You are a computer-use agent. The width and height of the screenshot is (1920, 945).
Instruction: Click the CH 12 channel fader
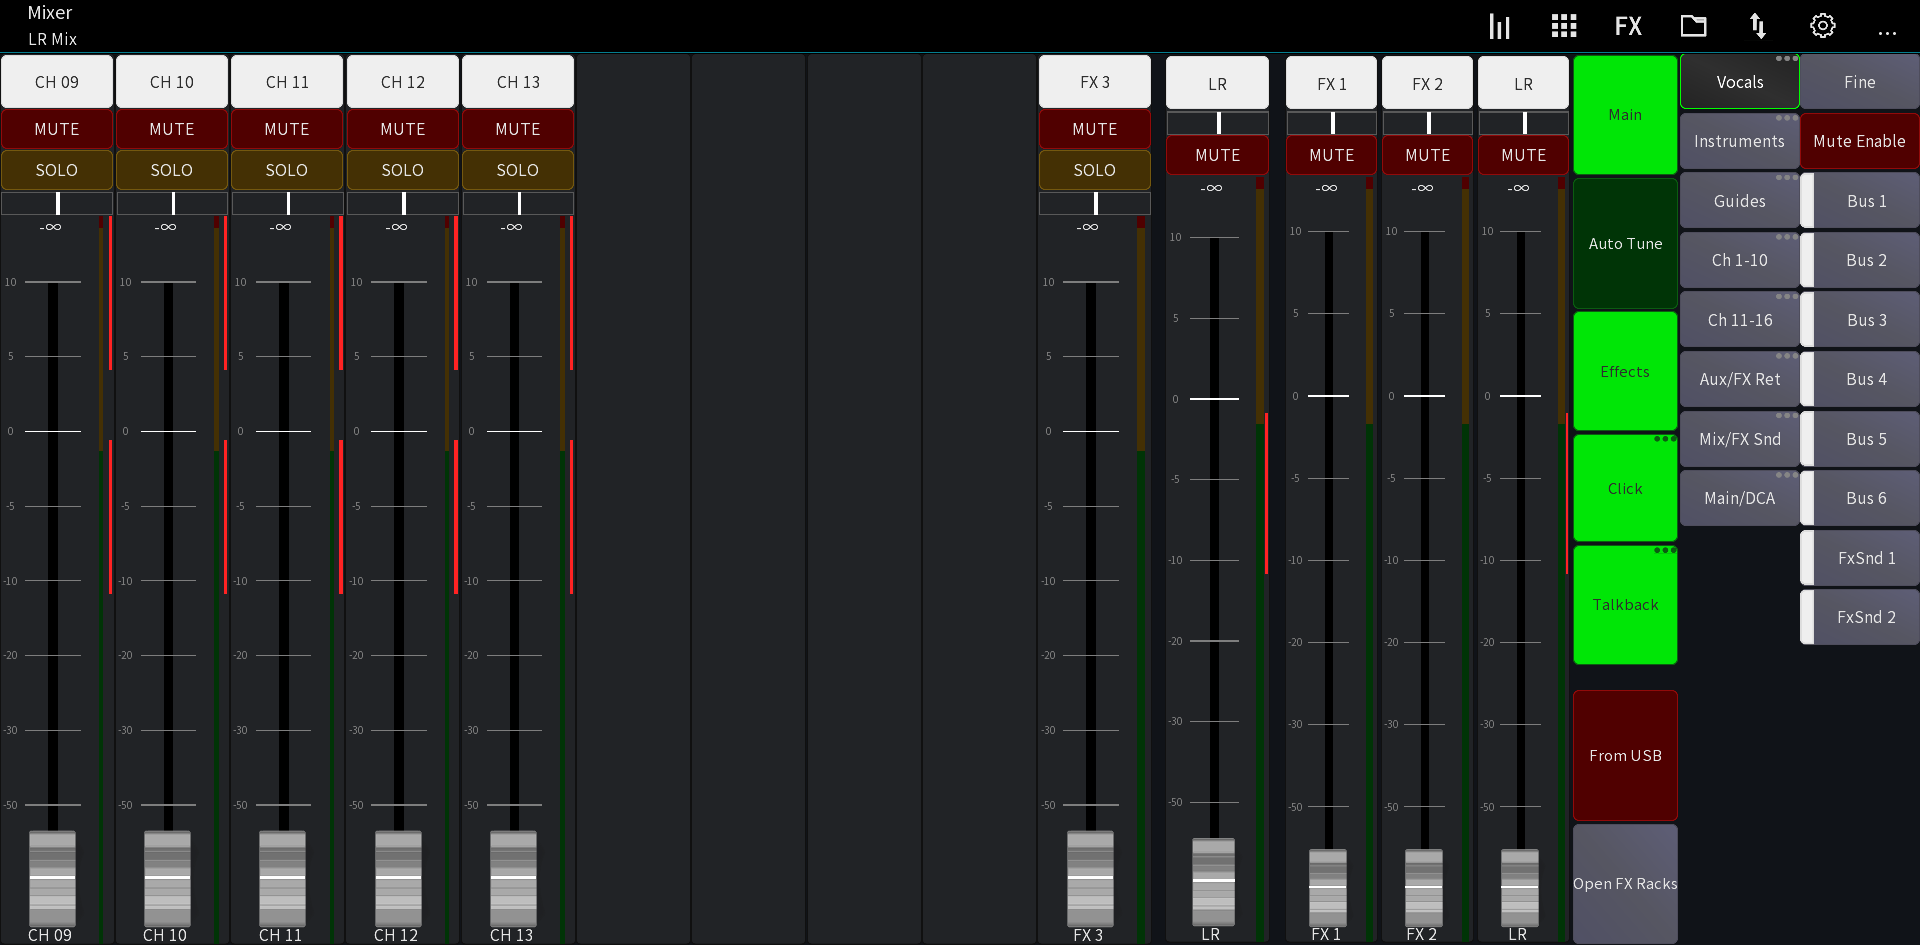click(398, 880)
